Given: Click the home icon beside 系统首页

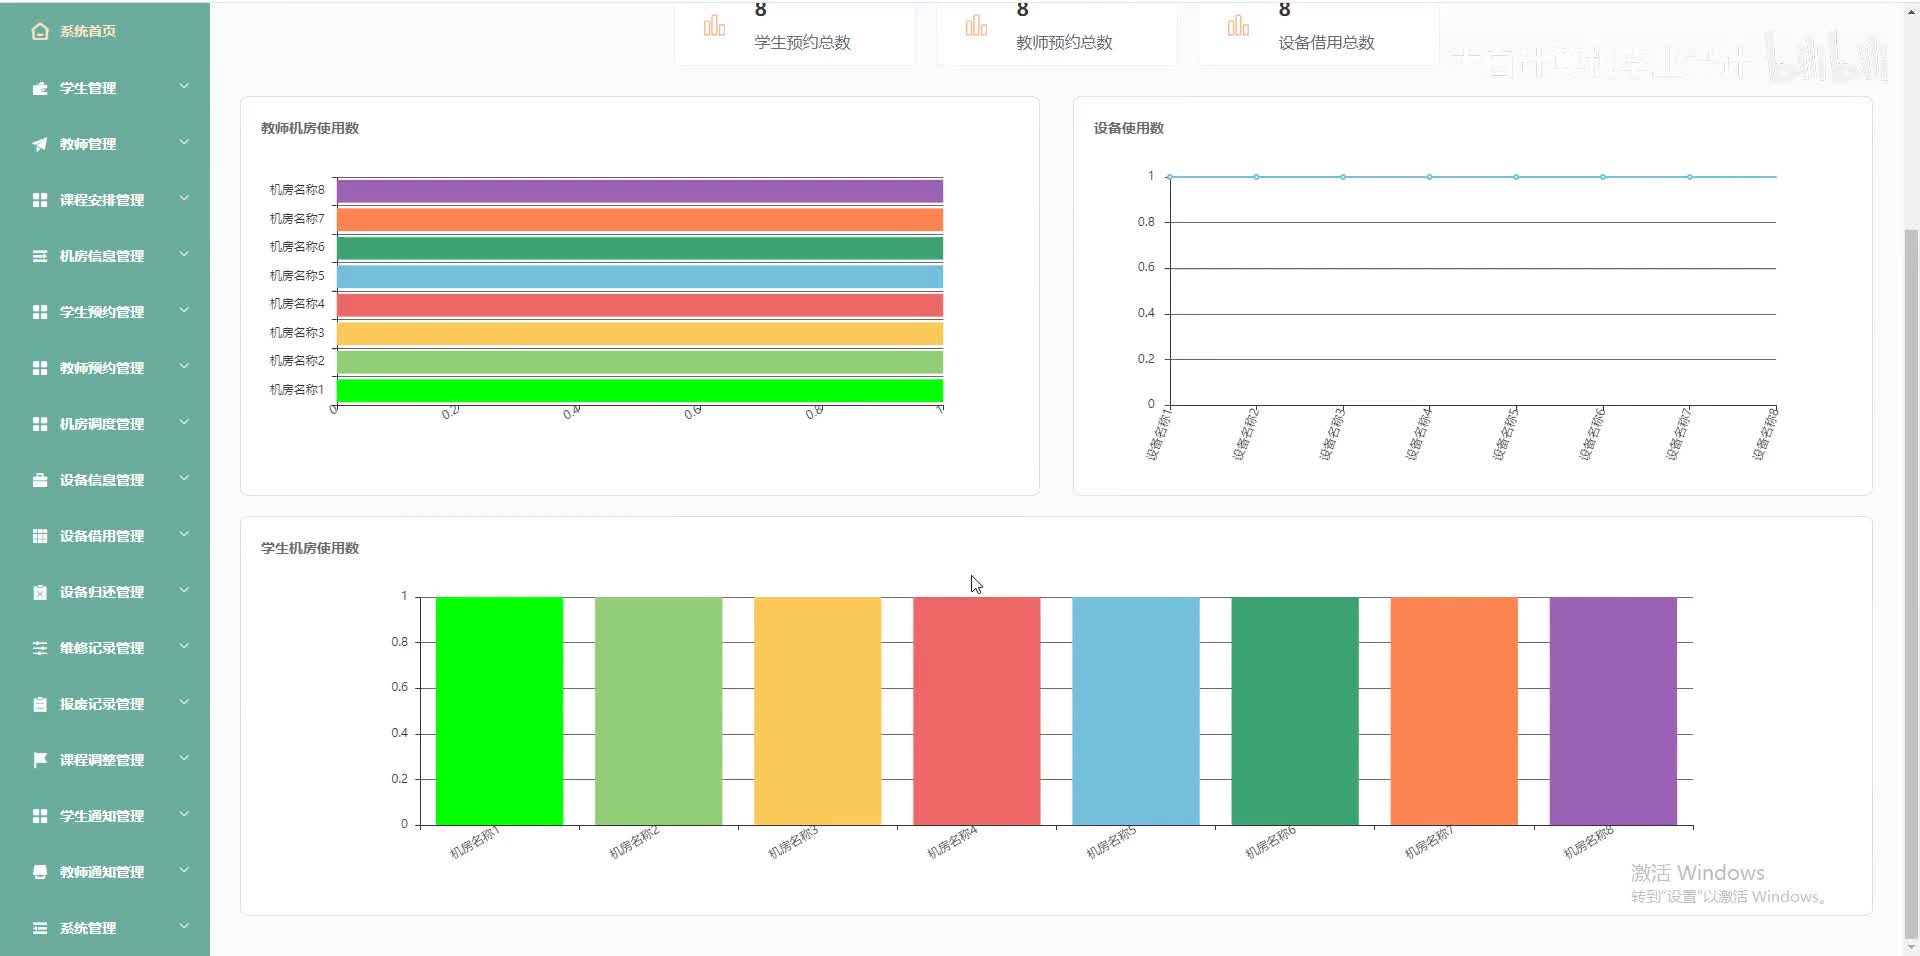Looking at the screenshot, I should coord(40,32).
